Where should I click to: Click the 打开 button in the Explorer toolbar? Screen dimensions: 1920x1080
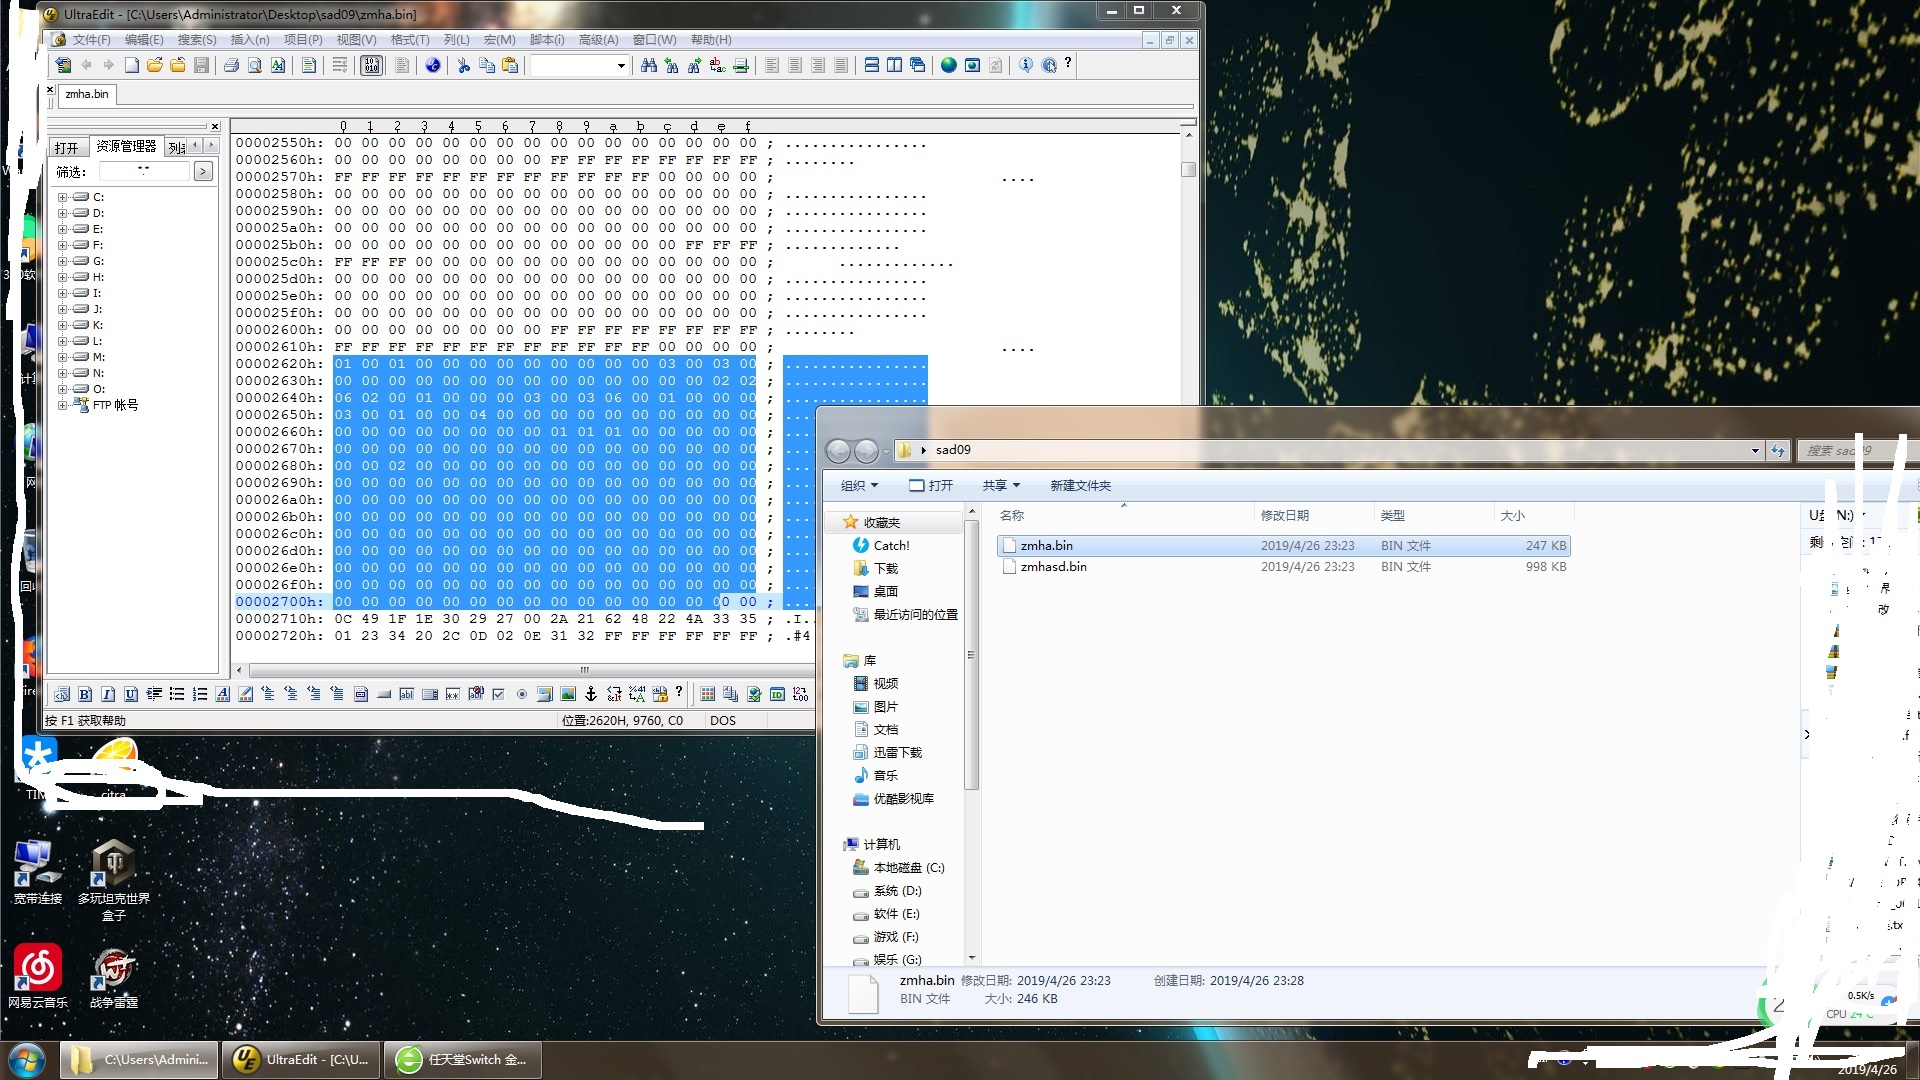(931, 486)
